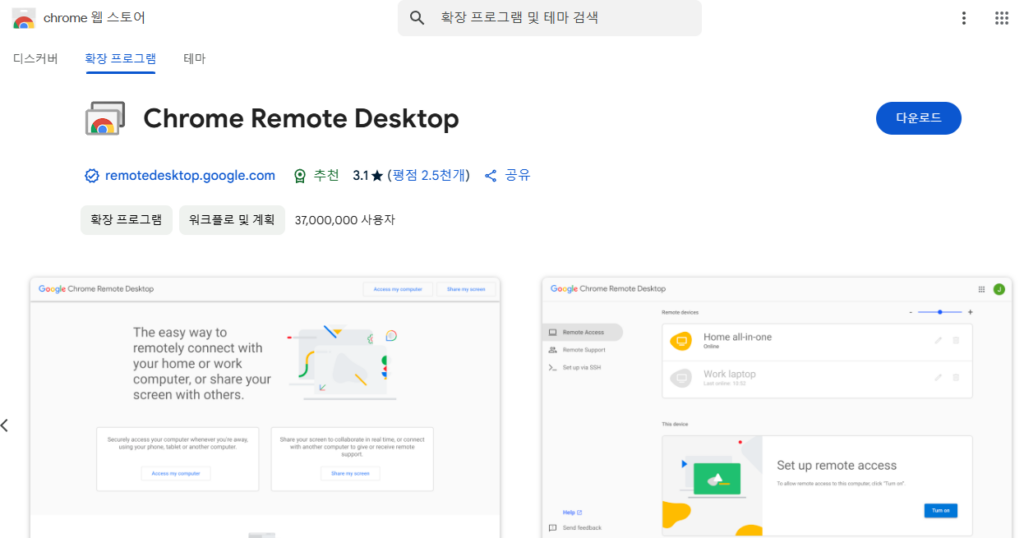The width and height of the screenshot is (1024, 538).
Task: Open the remotedesktop.google.com link
Action: [x=190, y=175]
